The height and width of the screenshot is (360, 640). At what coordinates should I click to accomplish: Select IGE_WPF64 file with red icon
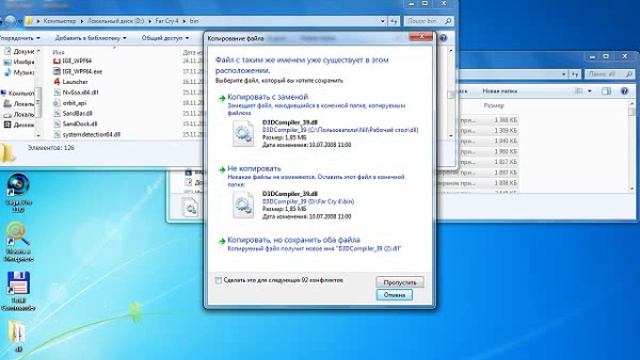coord(77,61)
